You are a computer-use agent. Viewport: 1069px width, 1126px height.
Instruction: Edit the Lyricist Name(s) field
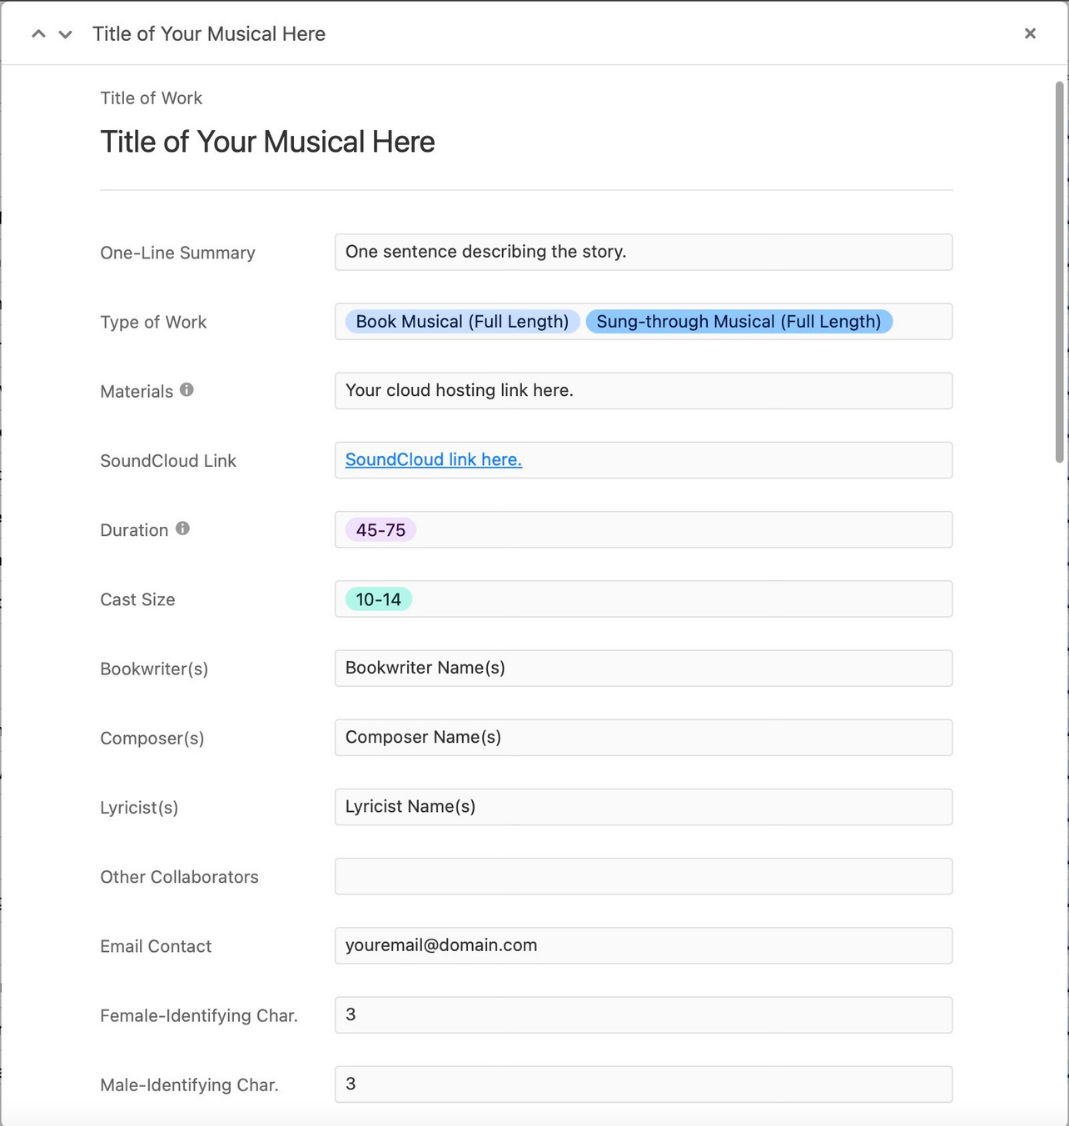pyautogui.click(x=643, y=807)
